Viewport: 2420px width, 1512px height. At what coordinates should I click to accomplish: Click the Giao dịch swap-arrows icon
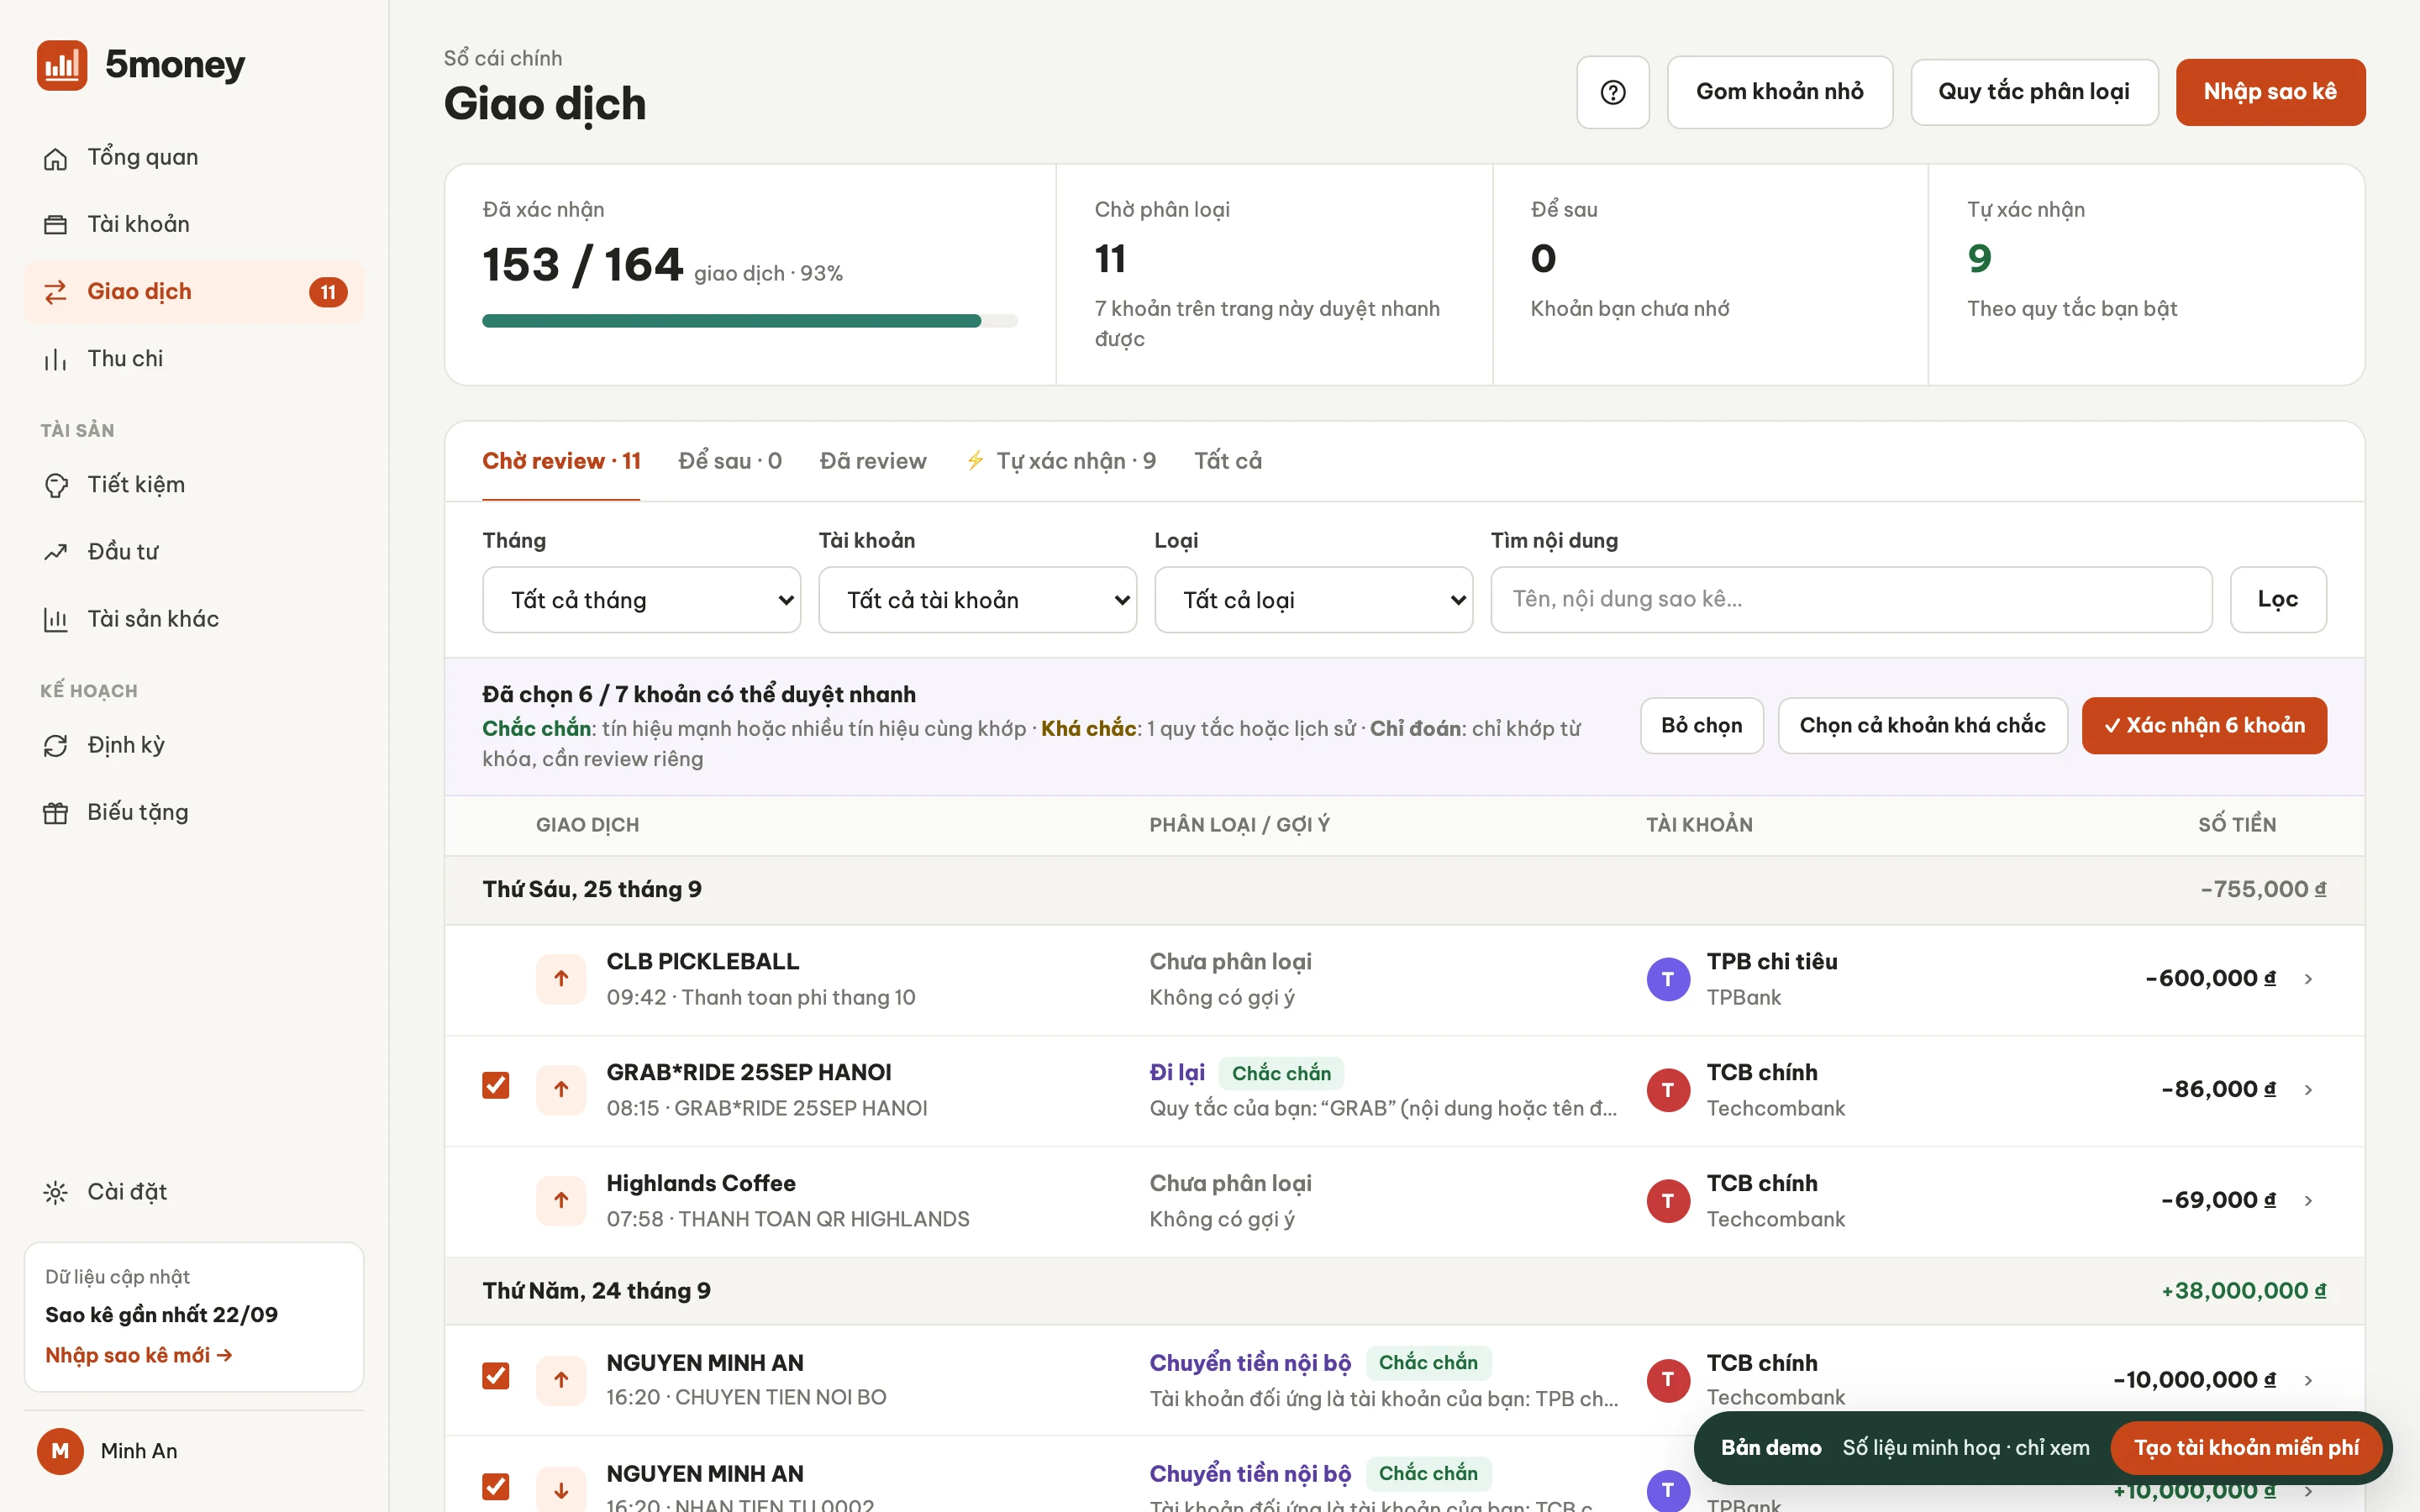56,292
